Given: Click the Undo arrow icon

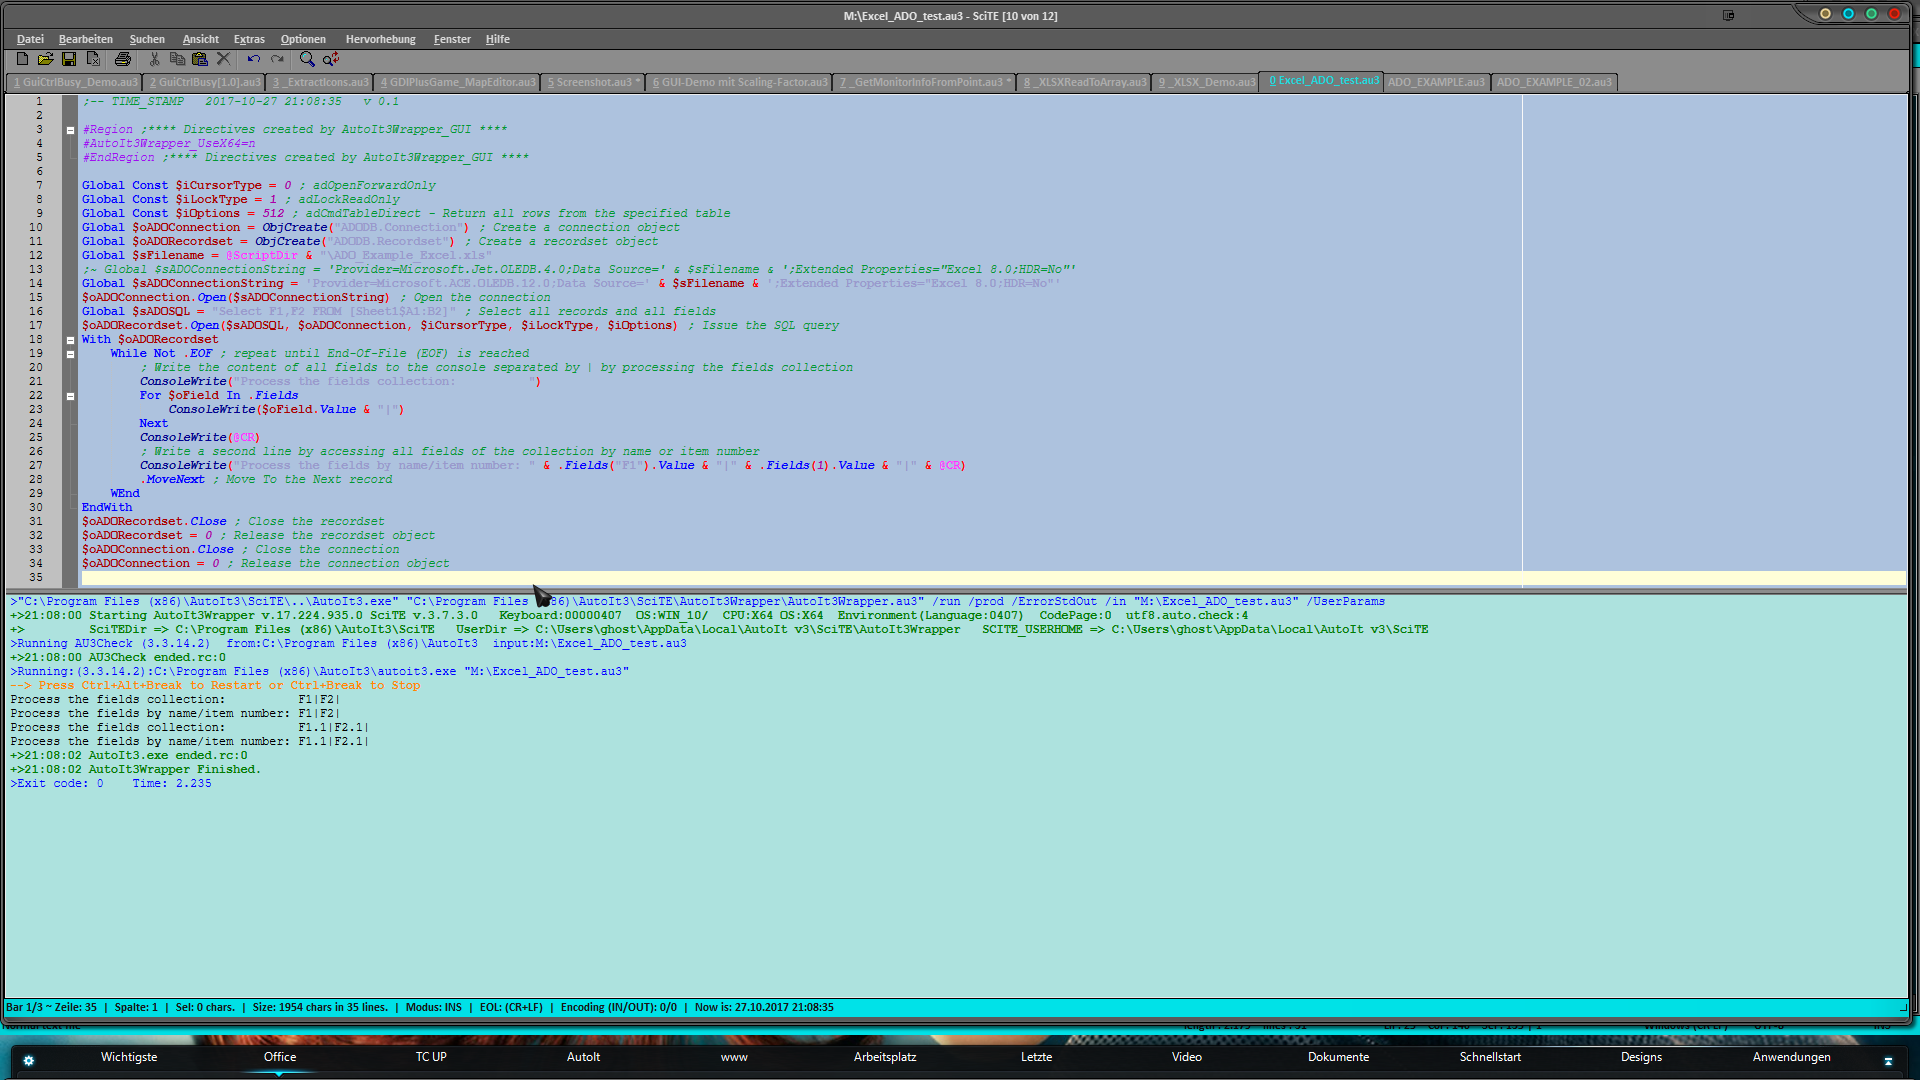Looking at the screenshot, I should [254, 60].
